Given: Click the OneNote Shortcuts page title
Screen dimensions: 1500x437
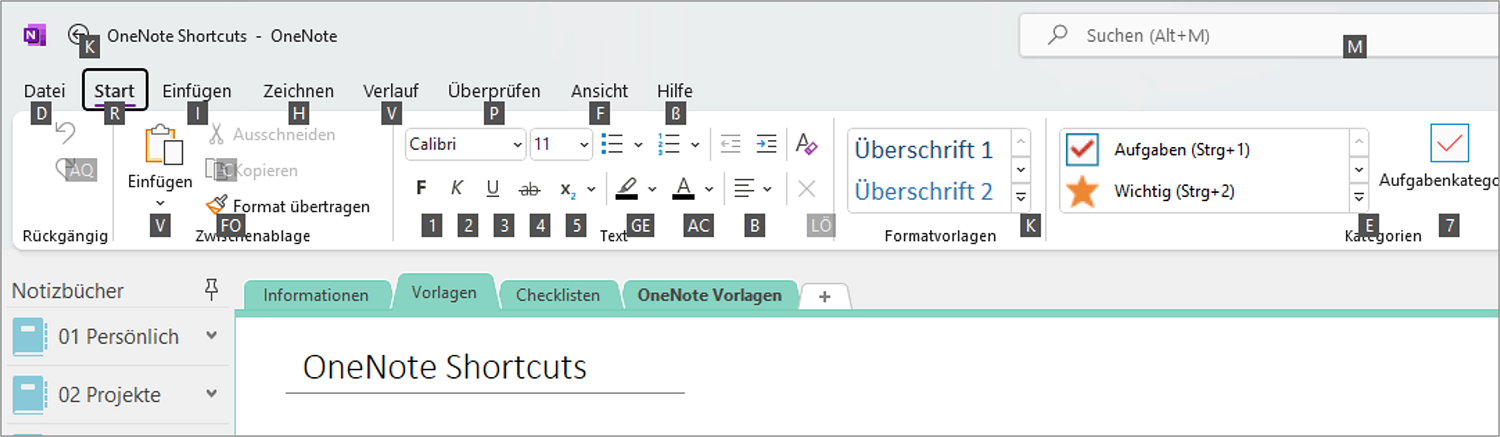Looking at the screenshot, I should 445,367.
